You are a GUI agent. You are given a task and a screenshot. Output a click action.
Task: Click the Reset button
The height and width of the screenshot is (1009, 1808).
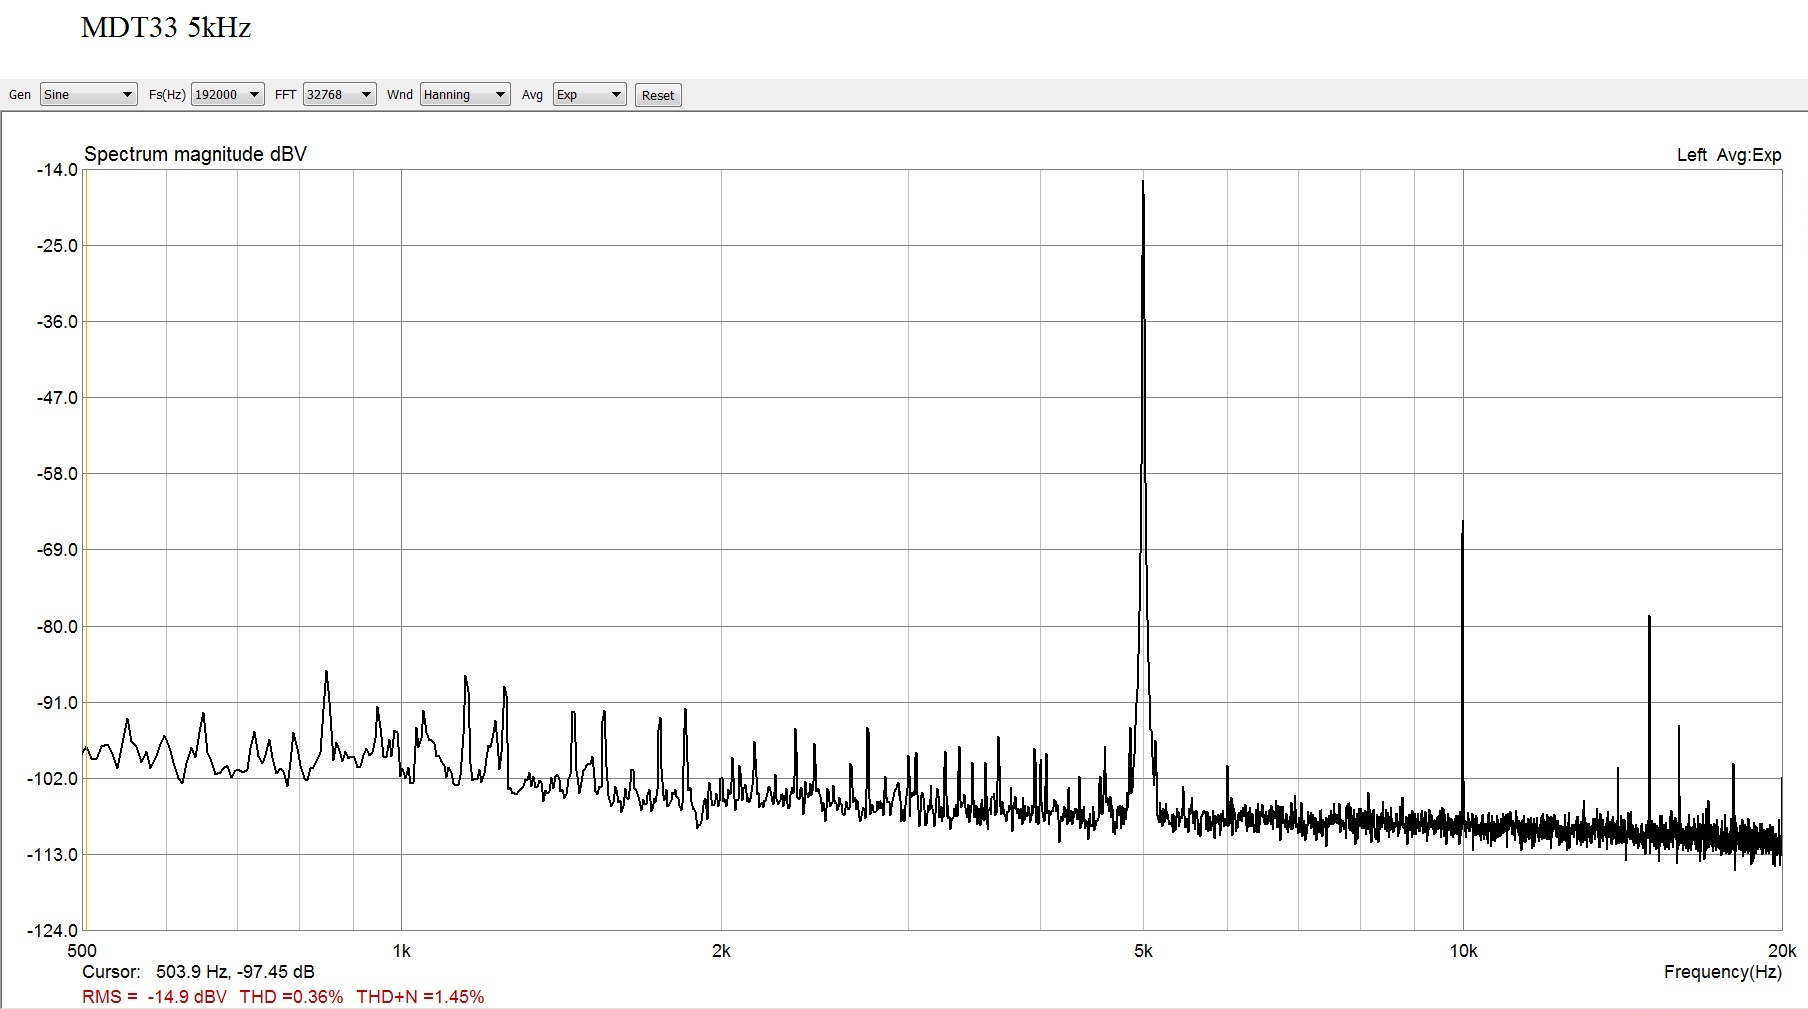(x=658, y=96)
